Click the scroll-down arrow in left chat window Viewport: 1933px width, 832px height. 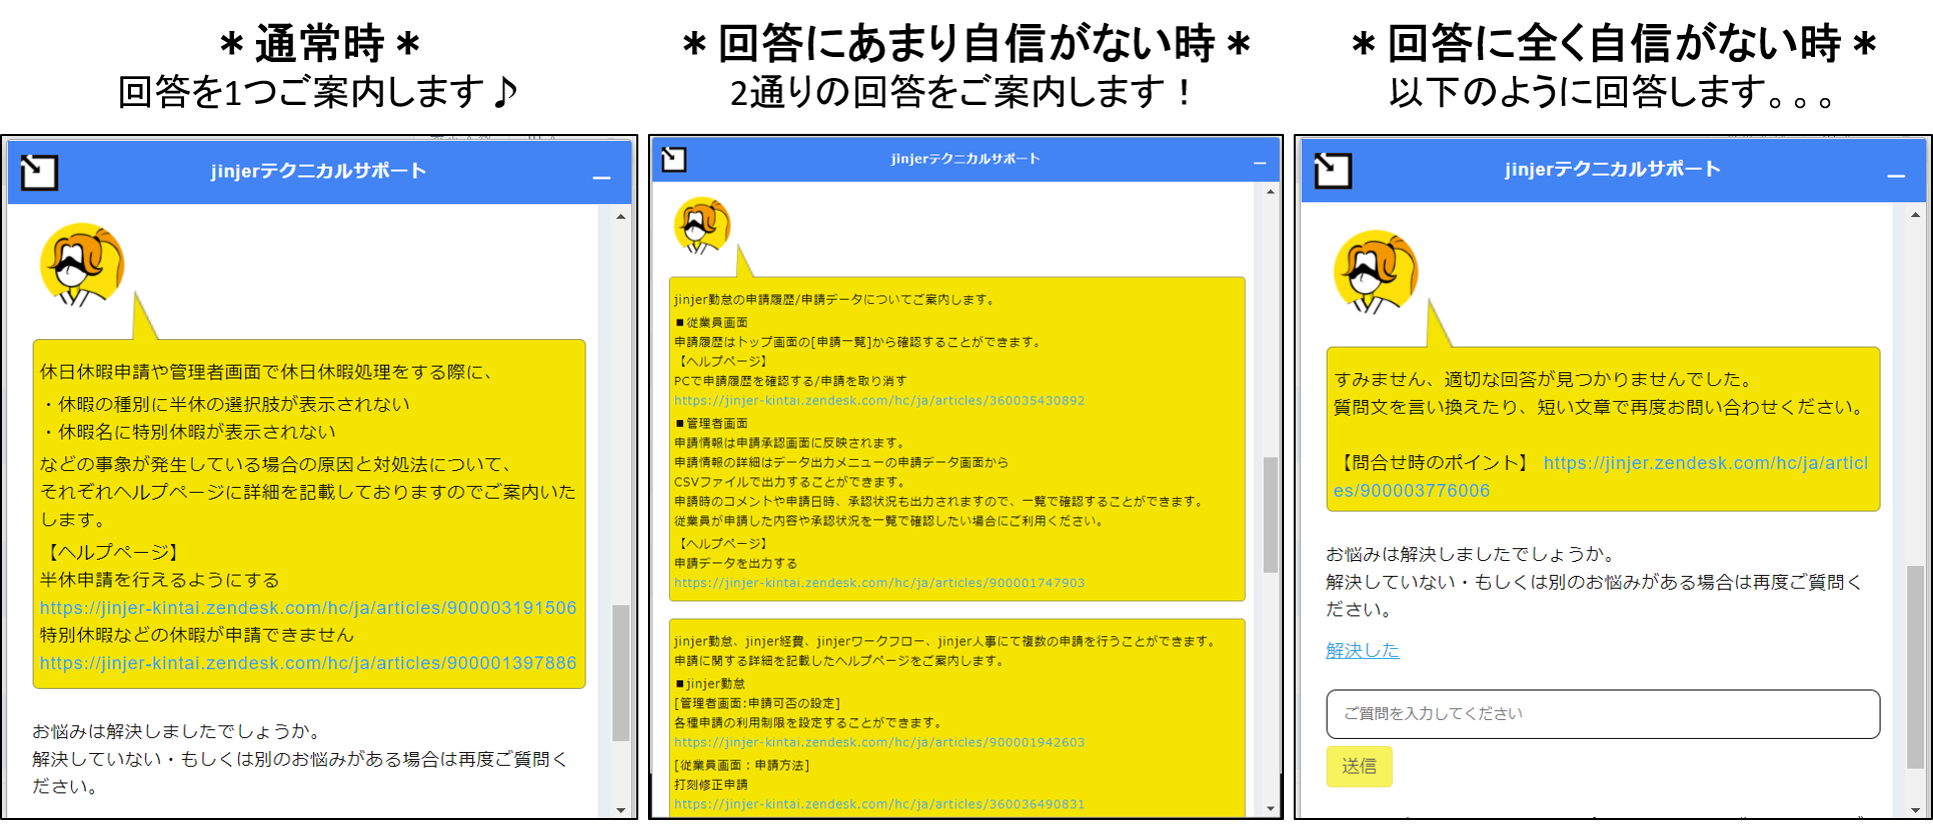(621, 810)
